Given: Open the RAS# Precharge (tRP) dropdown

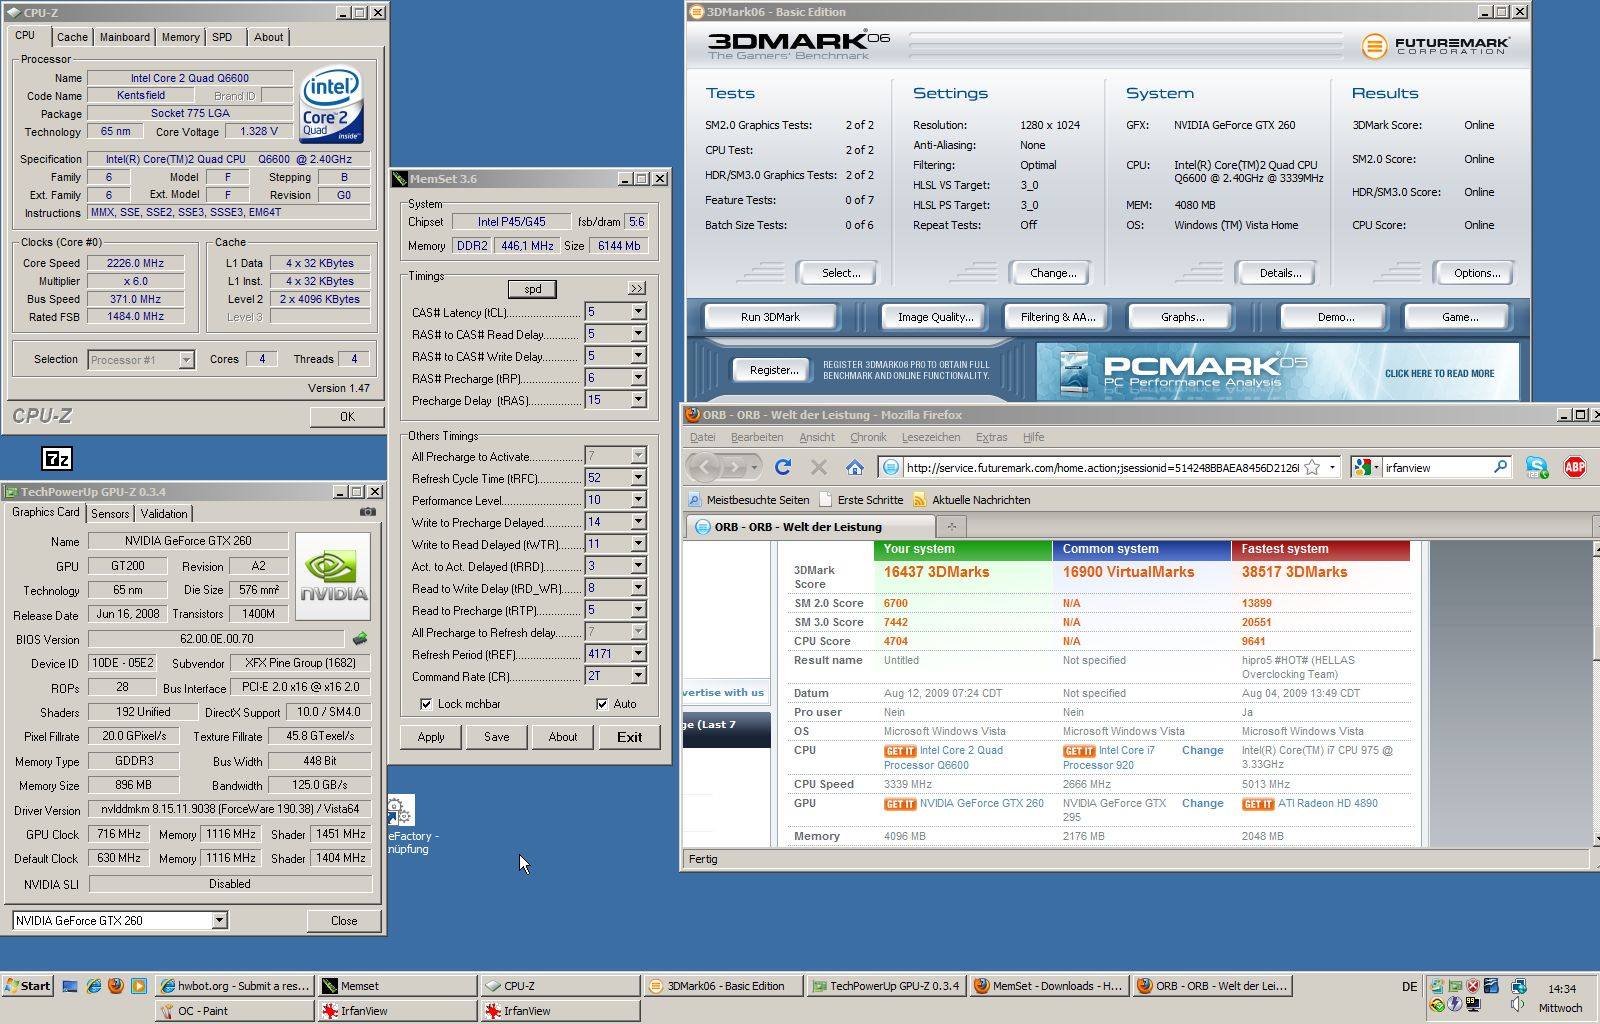Looking at the screenshot, I should [x=637, y=378].
